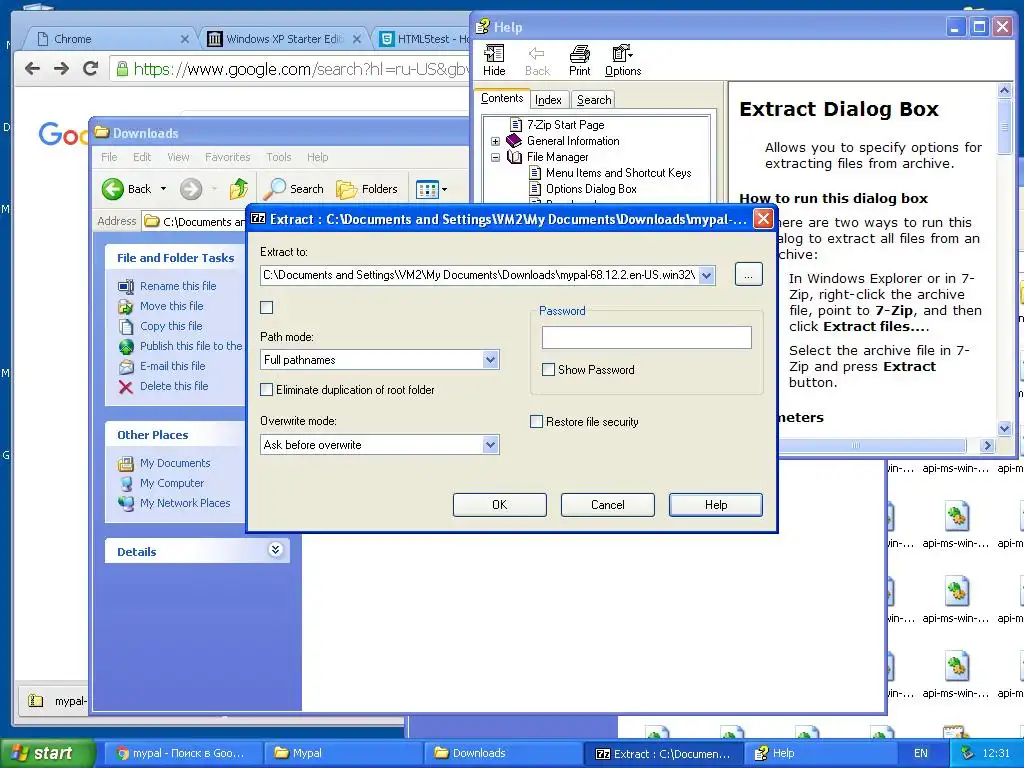Open Views dropdown arrow in Downloads toolbar

pyautogui.click(x=445, y=190)
